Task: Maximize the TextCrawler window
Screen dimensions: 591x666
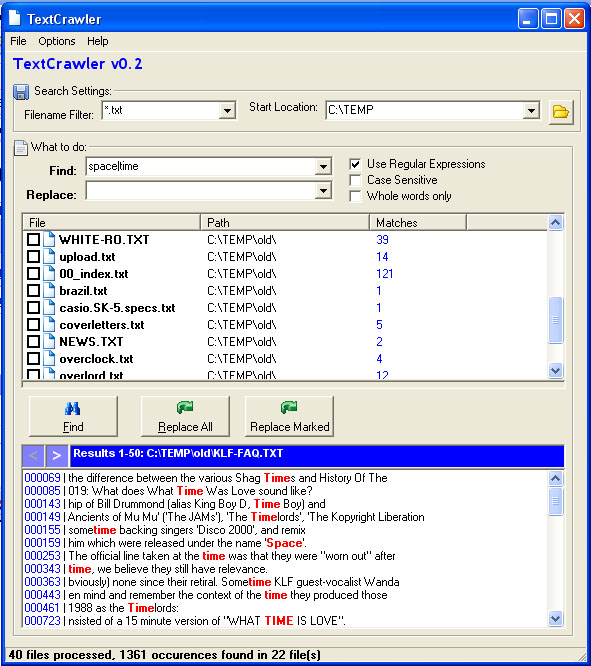Action: pos(551,19)
